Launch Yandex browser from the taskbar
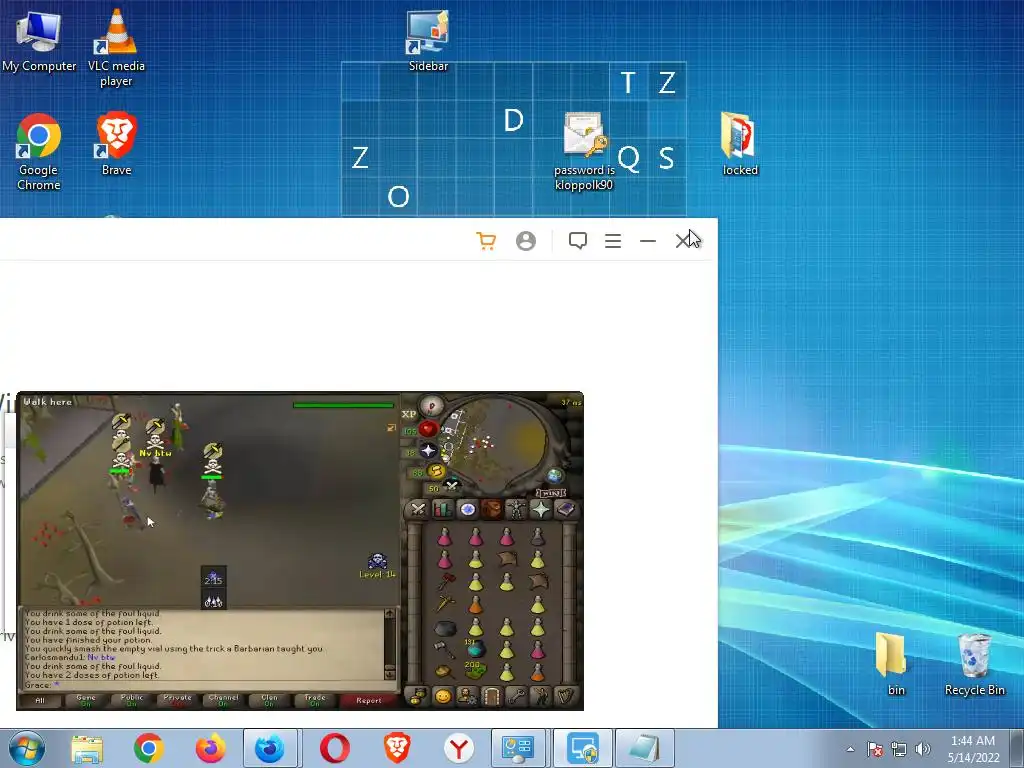 click(458, 748)
